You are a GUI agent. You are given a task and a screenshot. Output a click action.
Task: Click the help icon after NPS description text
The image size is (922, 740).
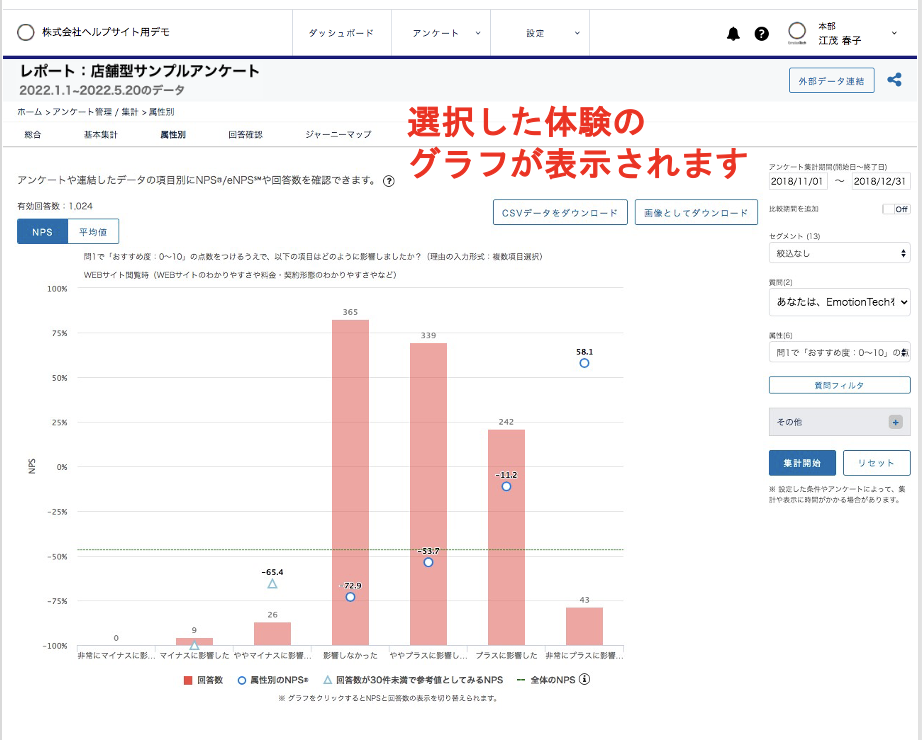point(389,181)
